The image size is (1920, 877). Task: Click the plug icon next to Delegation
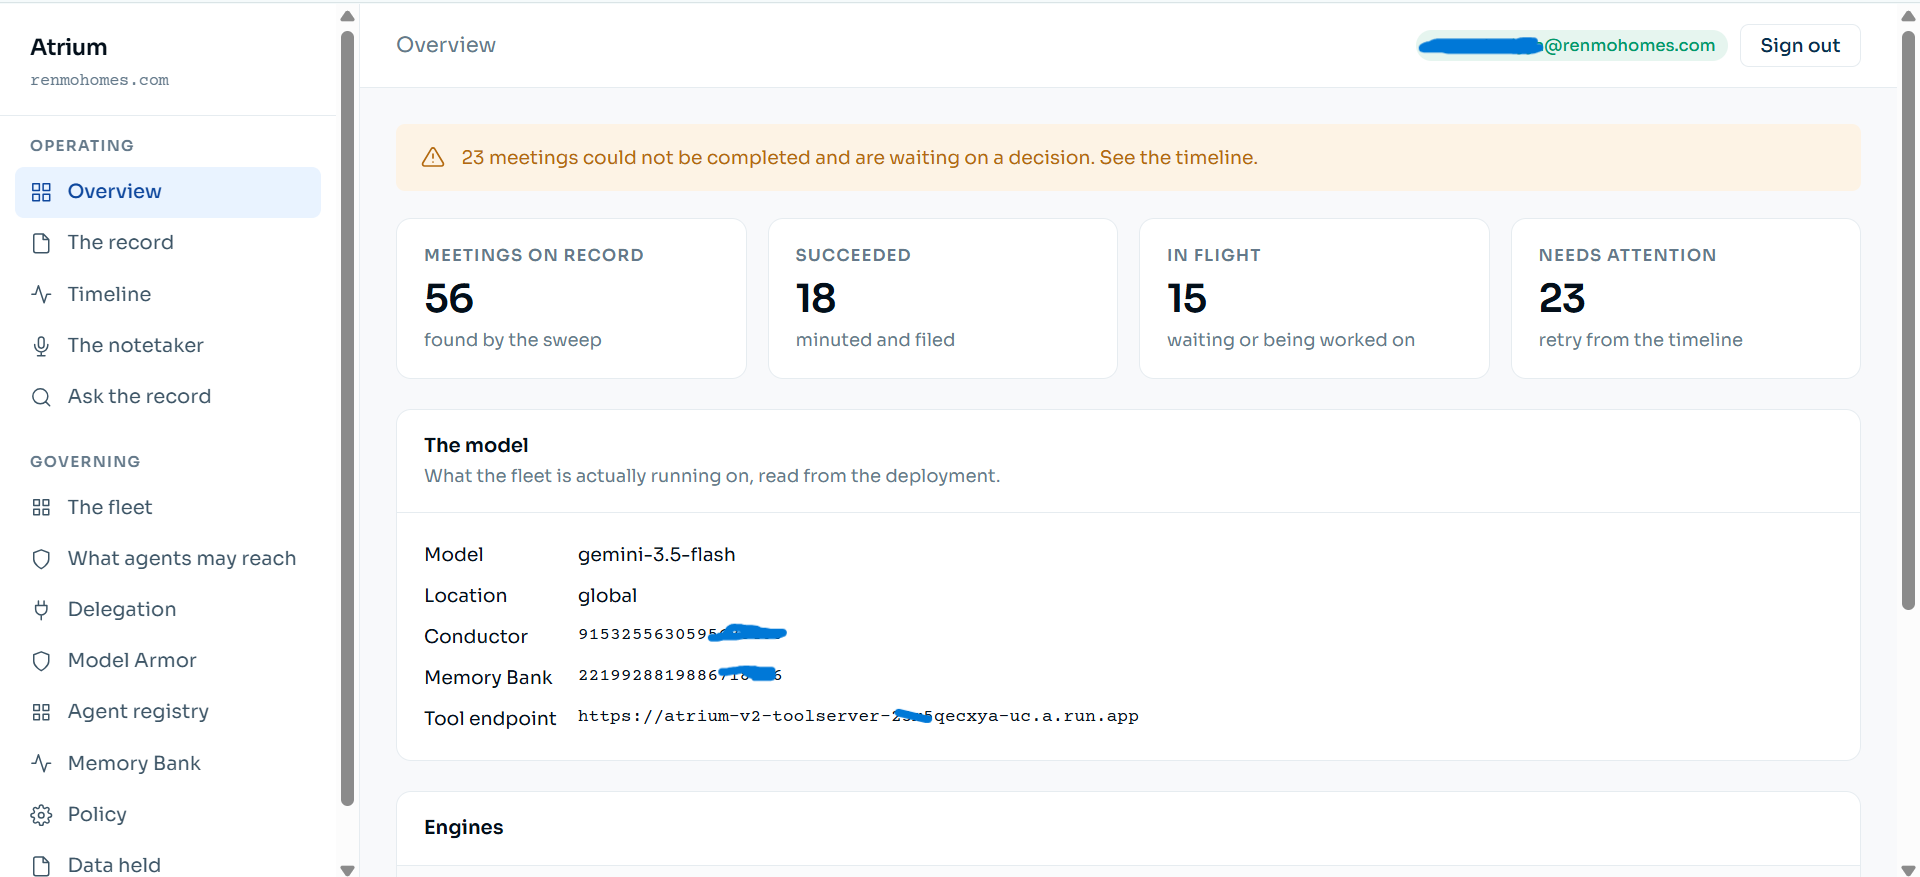tap(41, 610)
